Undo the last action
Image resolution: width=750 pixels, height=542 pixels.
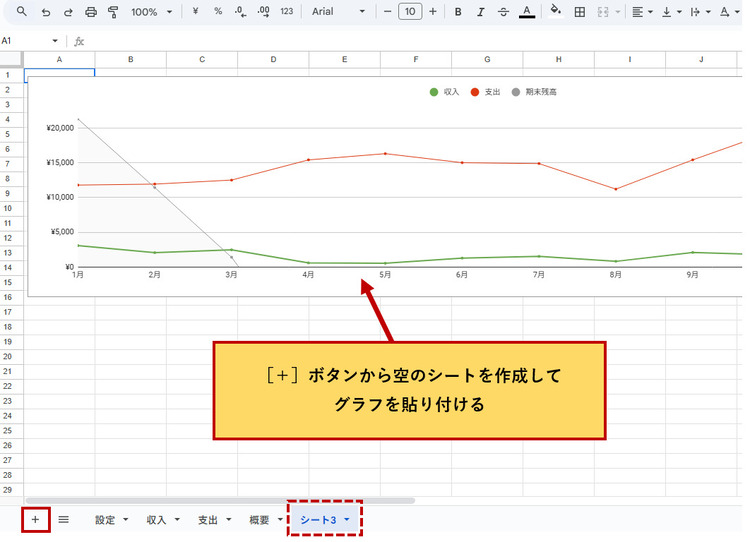[45, 12]
